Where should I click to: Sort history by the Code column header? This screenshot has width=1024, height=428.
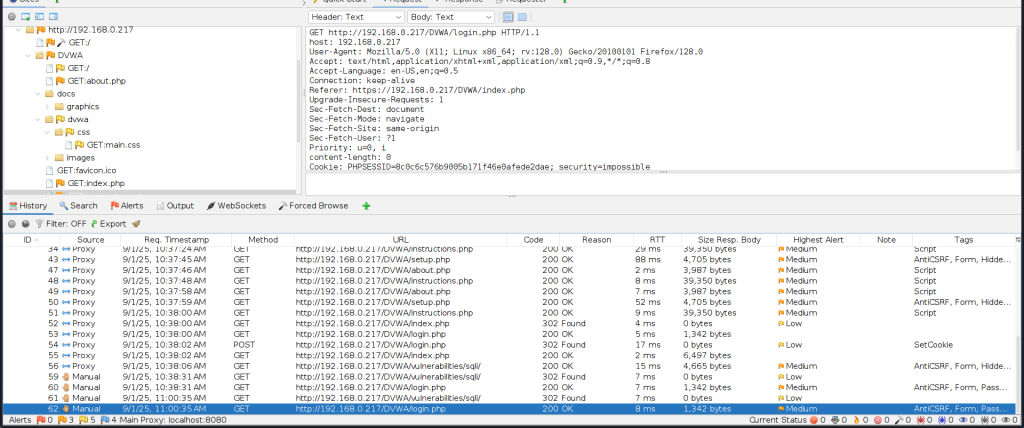click(x=533, y=240)
